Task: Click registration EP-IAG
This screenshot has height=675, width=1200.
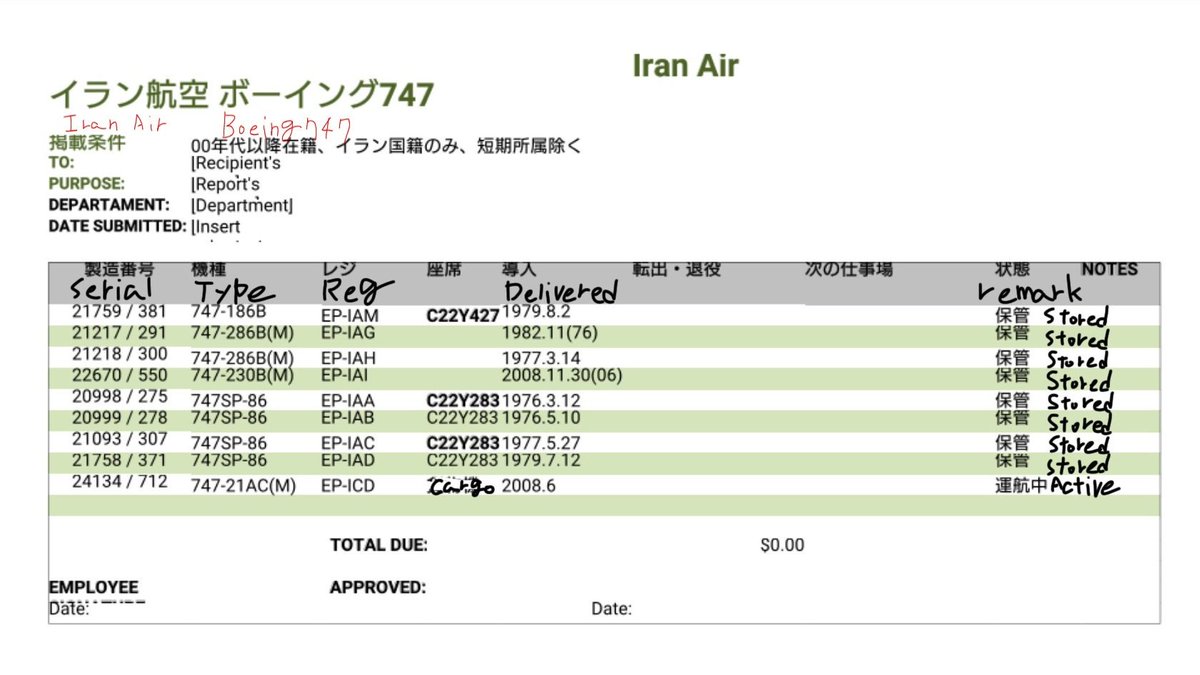Action: click(349, 332)
